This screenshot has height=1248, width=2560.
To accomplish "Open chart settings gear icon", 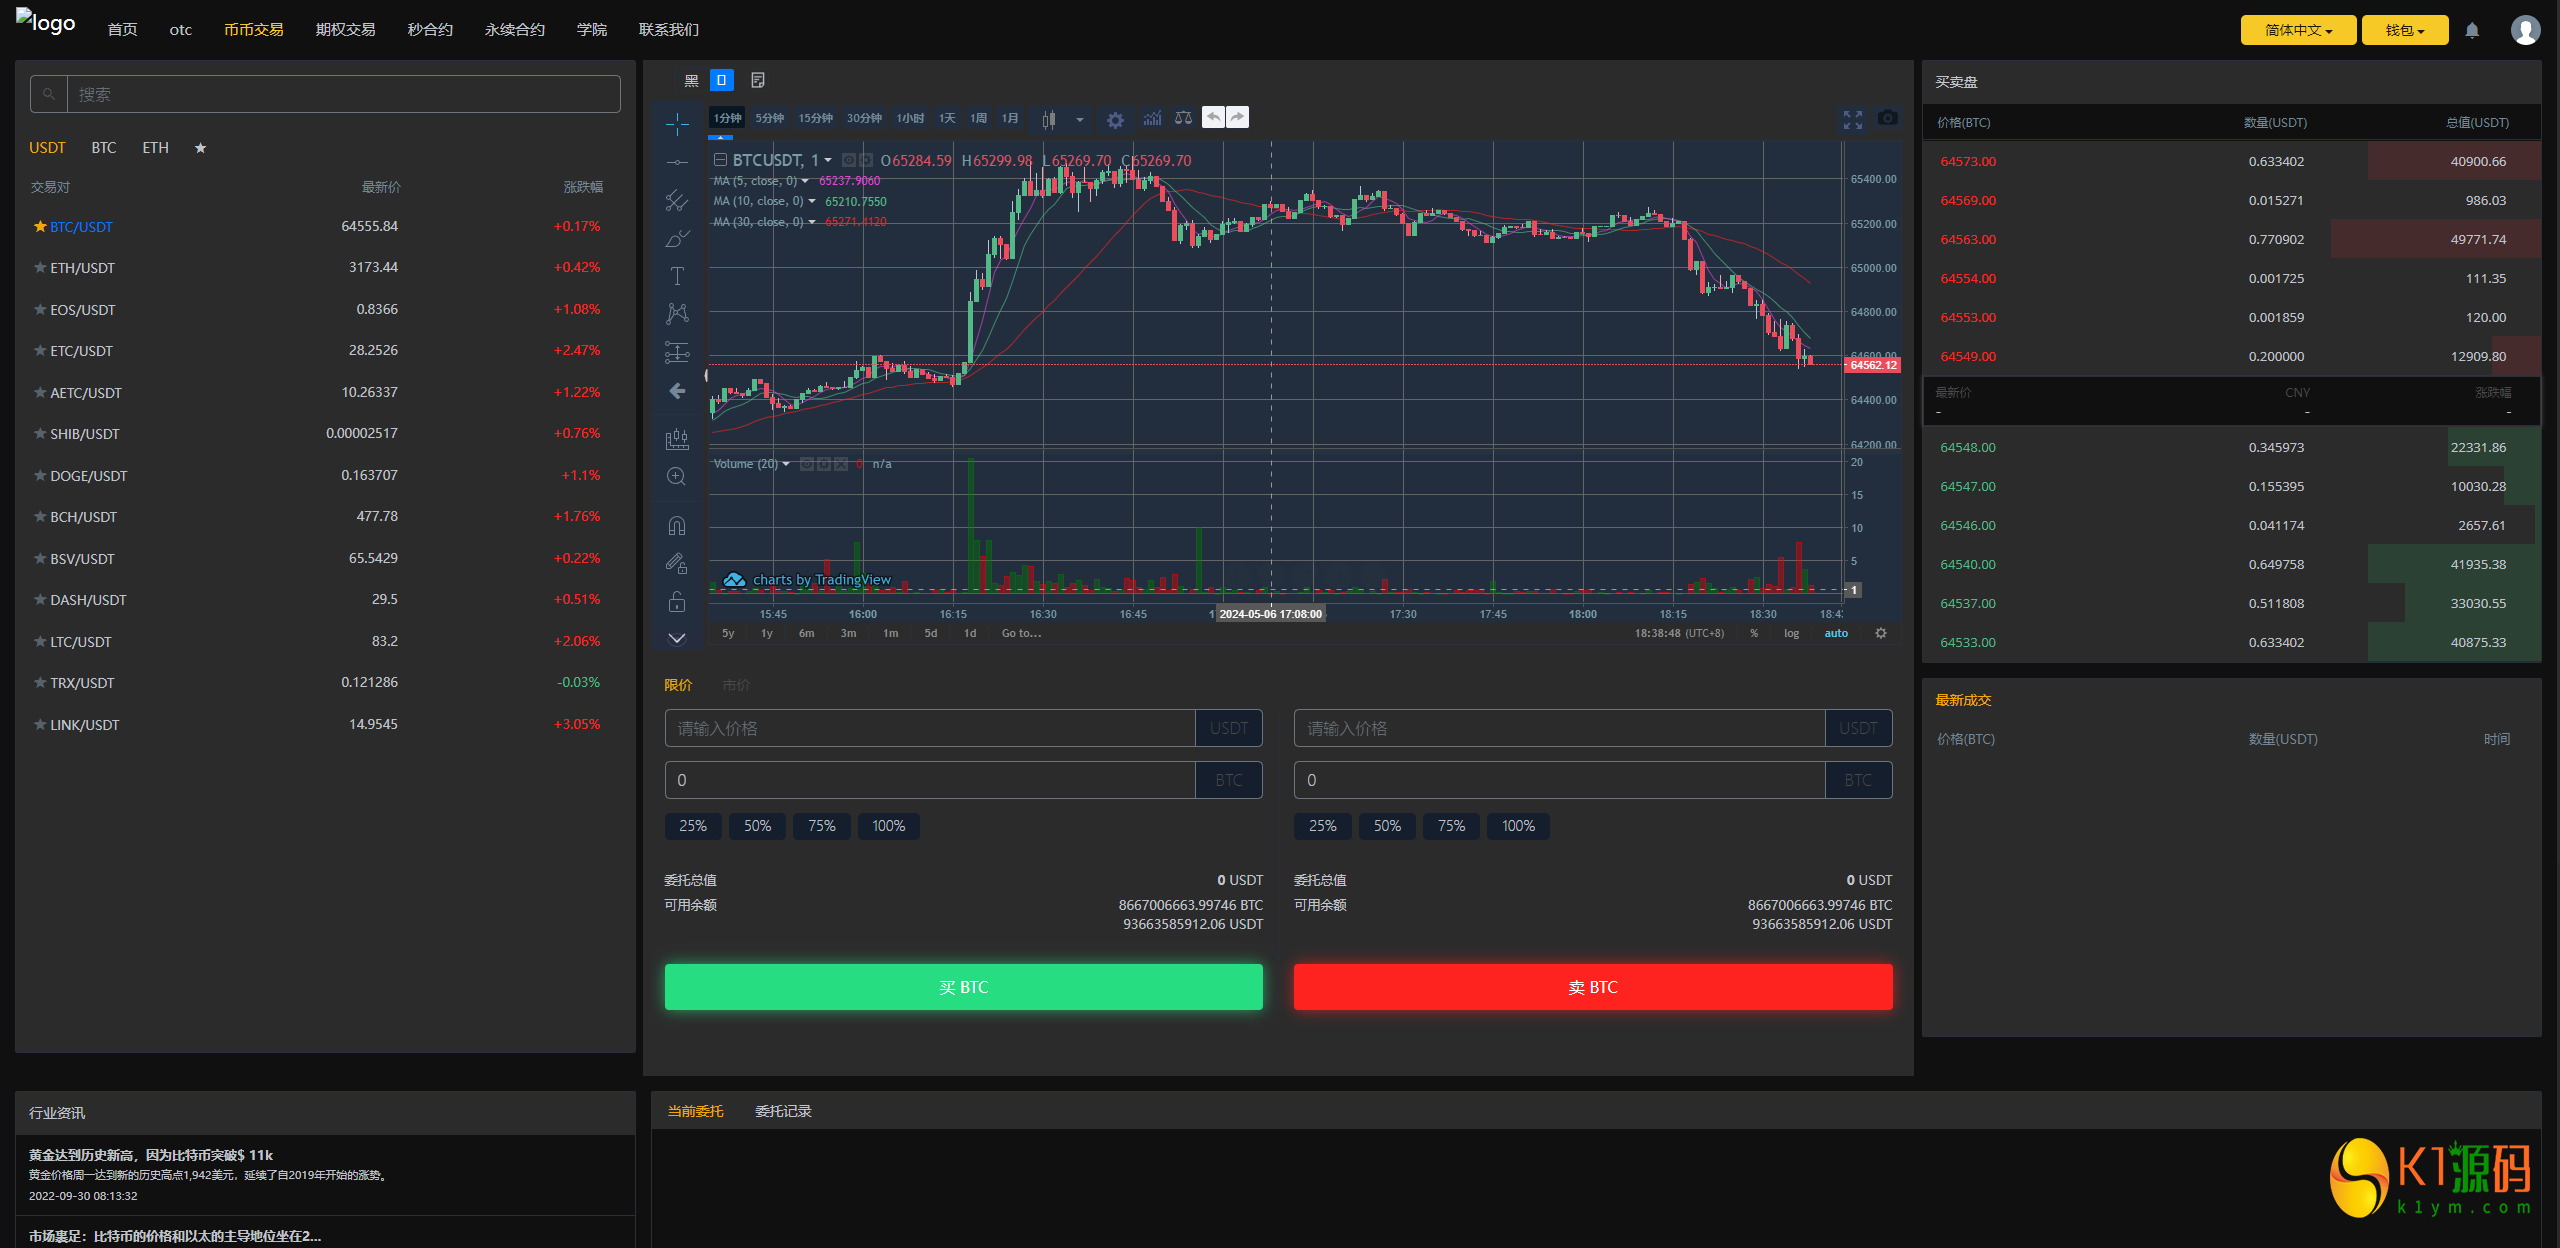I will [x=1115, y=120].
